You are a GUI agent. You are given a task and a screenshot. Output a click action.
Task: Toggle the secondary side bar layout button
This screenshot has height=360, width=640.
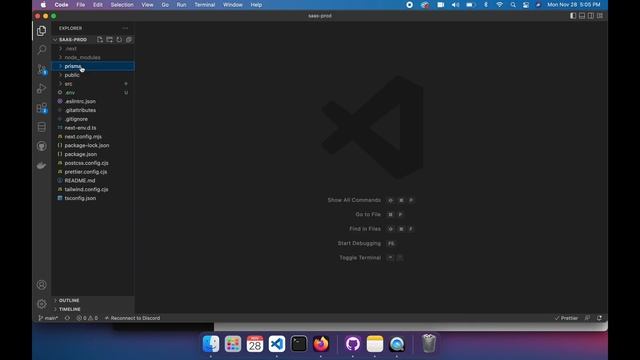point(591,16)
